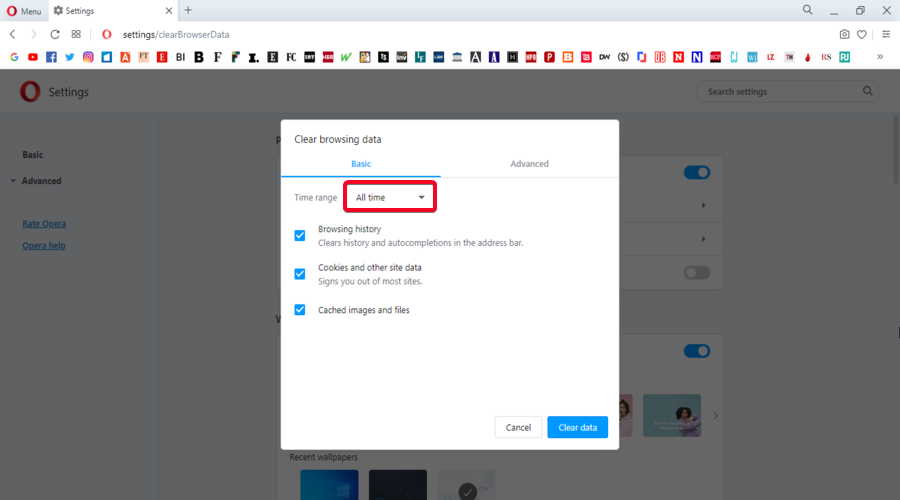Open the Time range dropdown
Viewport: 900px width, 500px height.
click(390, 198)
